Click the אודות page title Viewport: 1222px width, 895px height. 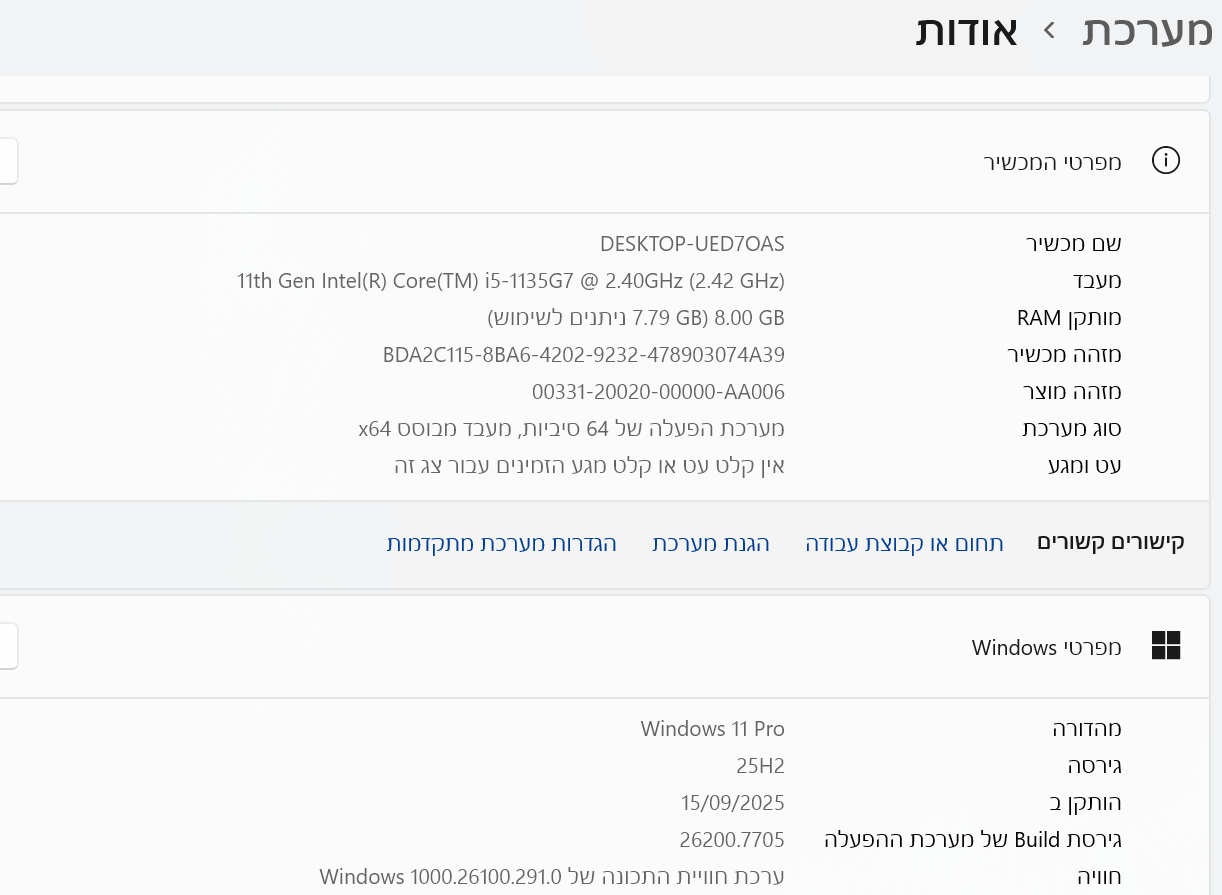[x=966, y=31]
